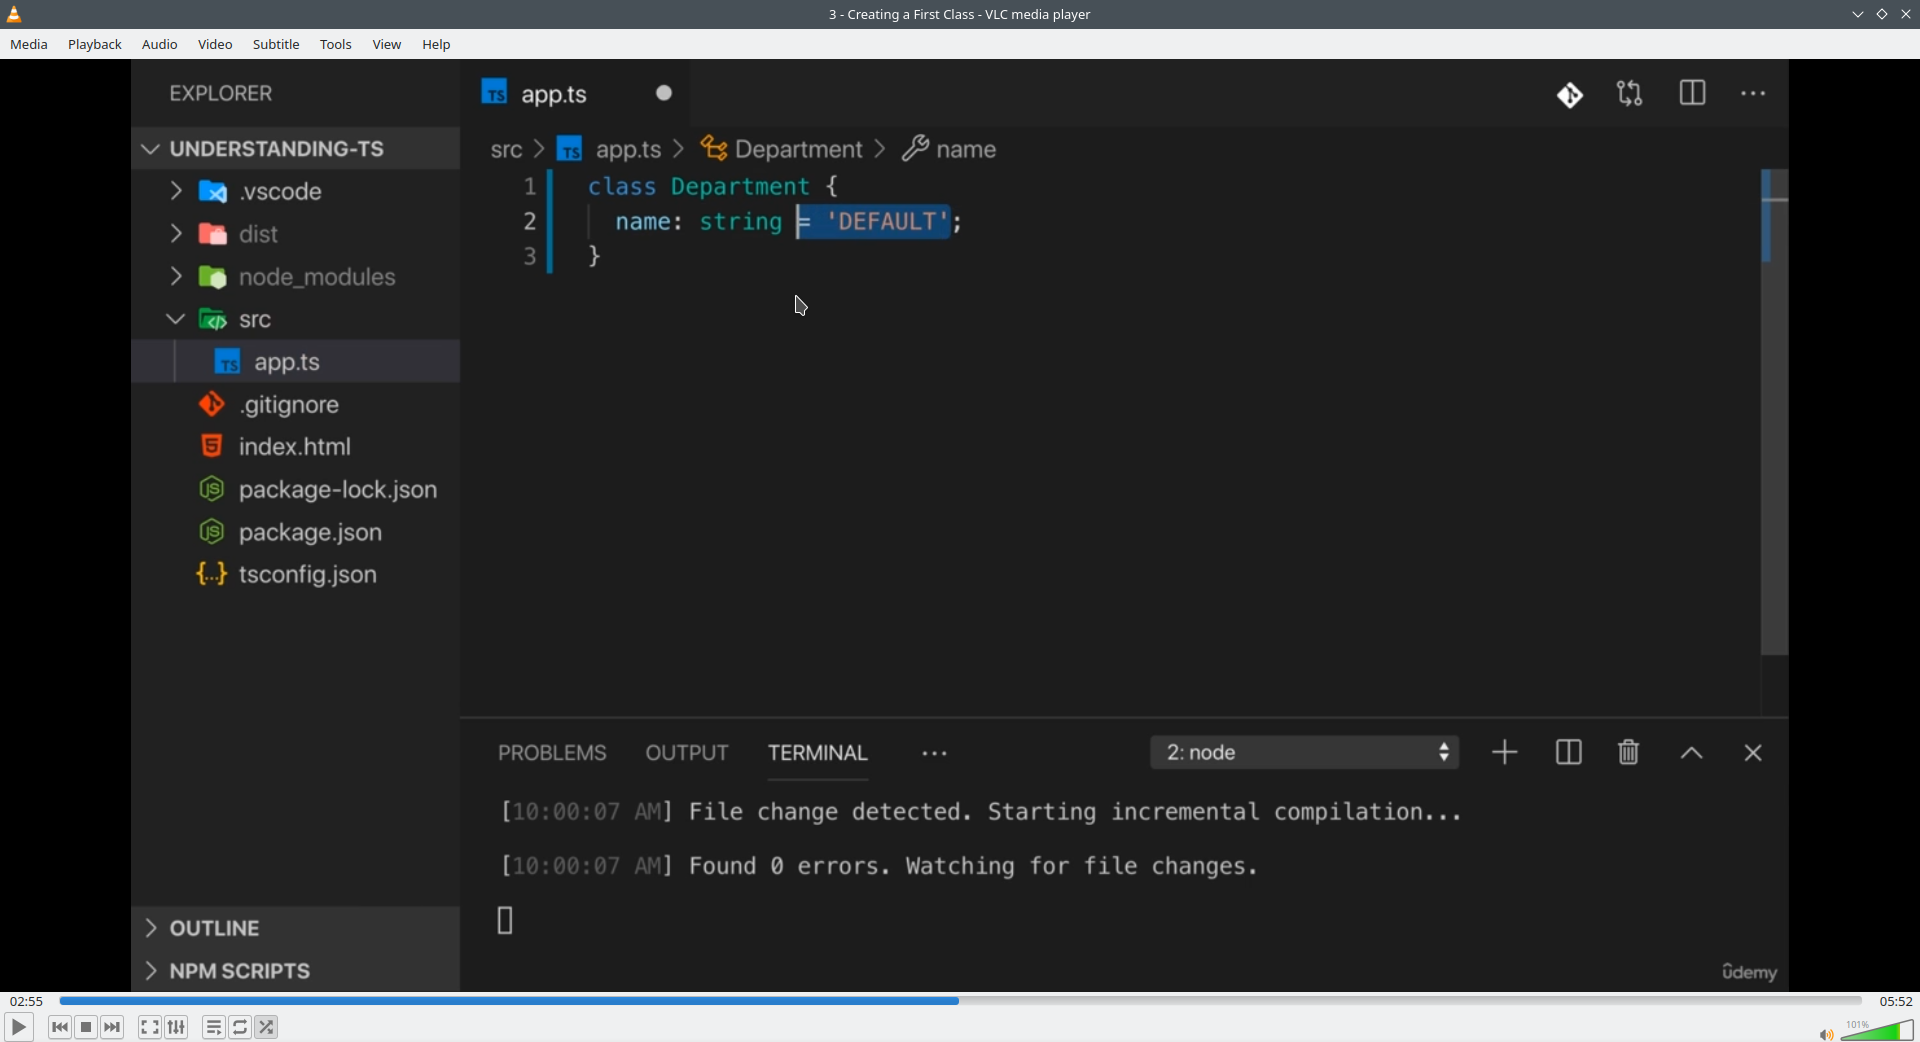Maximize panel with up chevron
The width and height of the screenshot is (1920, 1042).
(1692, 754)
